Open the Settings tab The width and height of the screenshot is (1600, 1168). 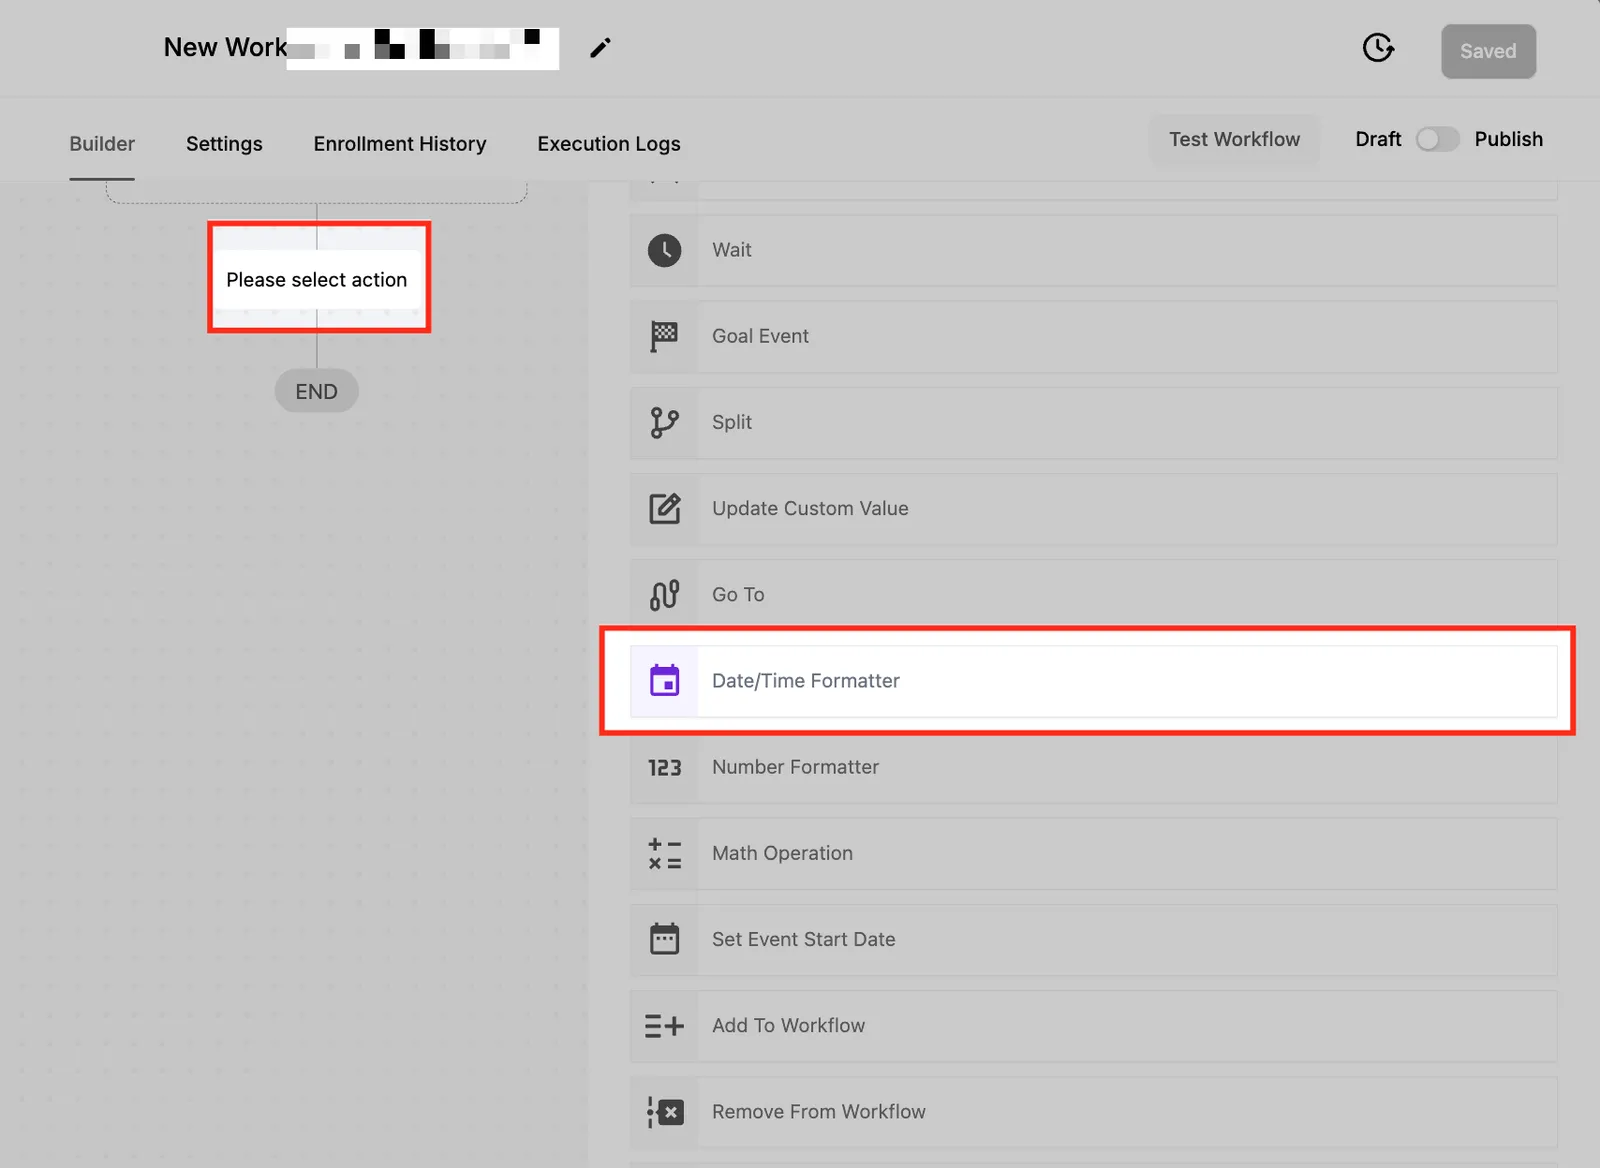(x=224, y=144)
